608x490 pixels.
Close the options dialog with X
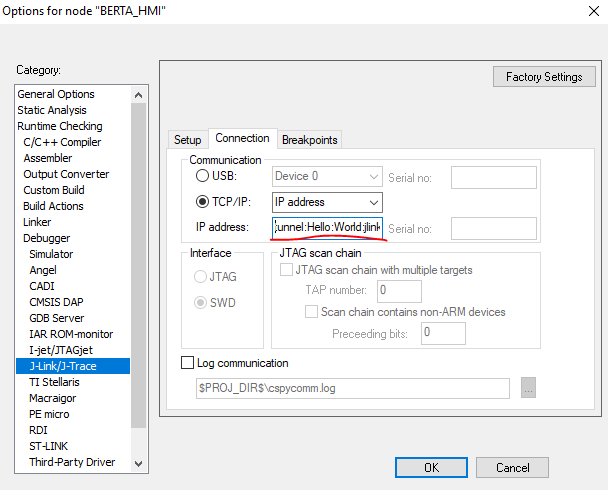click(594, 11)
